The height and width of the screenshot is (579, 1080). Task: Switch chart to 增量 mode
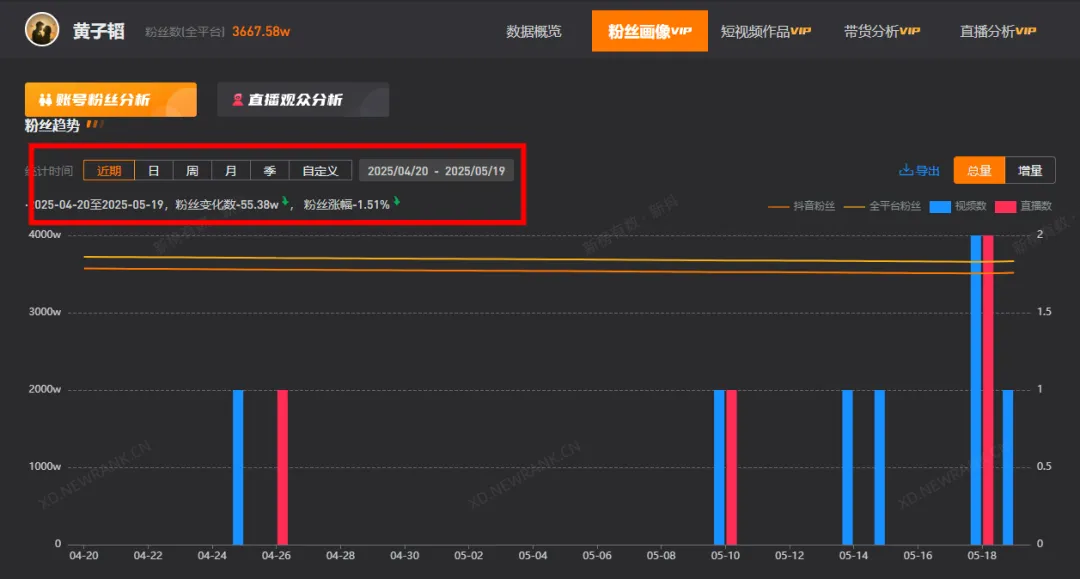point(1030,171)
